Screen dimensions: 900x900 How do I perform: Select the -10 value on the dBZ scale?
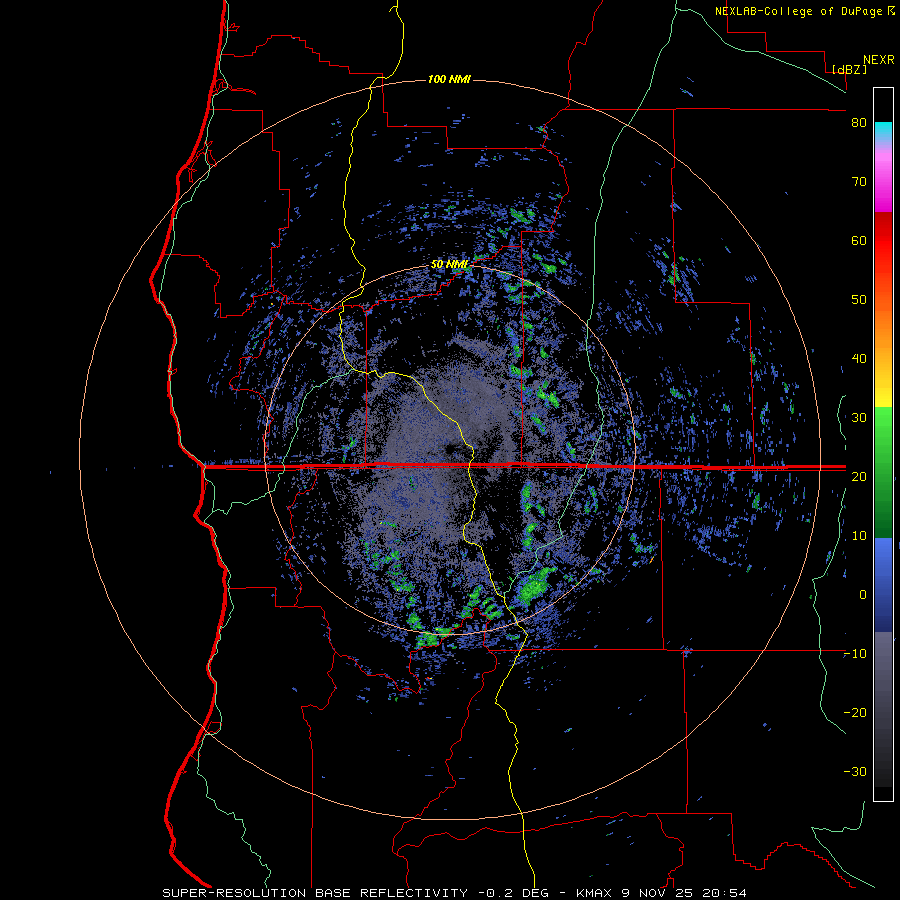(x=855, y=653)
